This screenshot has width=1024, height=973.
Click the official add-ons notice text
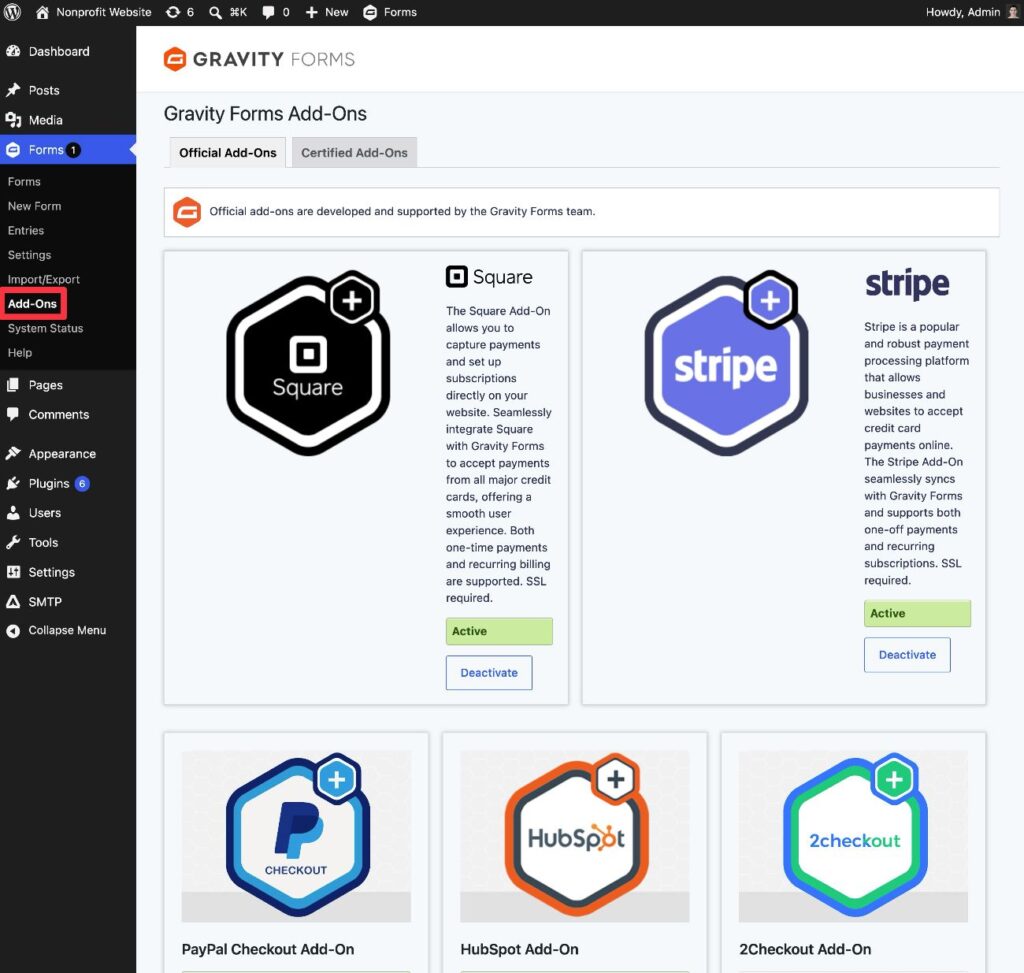[x=402, y=212]
